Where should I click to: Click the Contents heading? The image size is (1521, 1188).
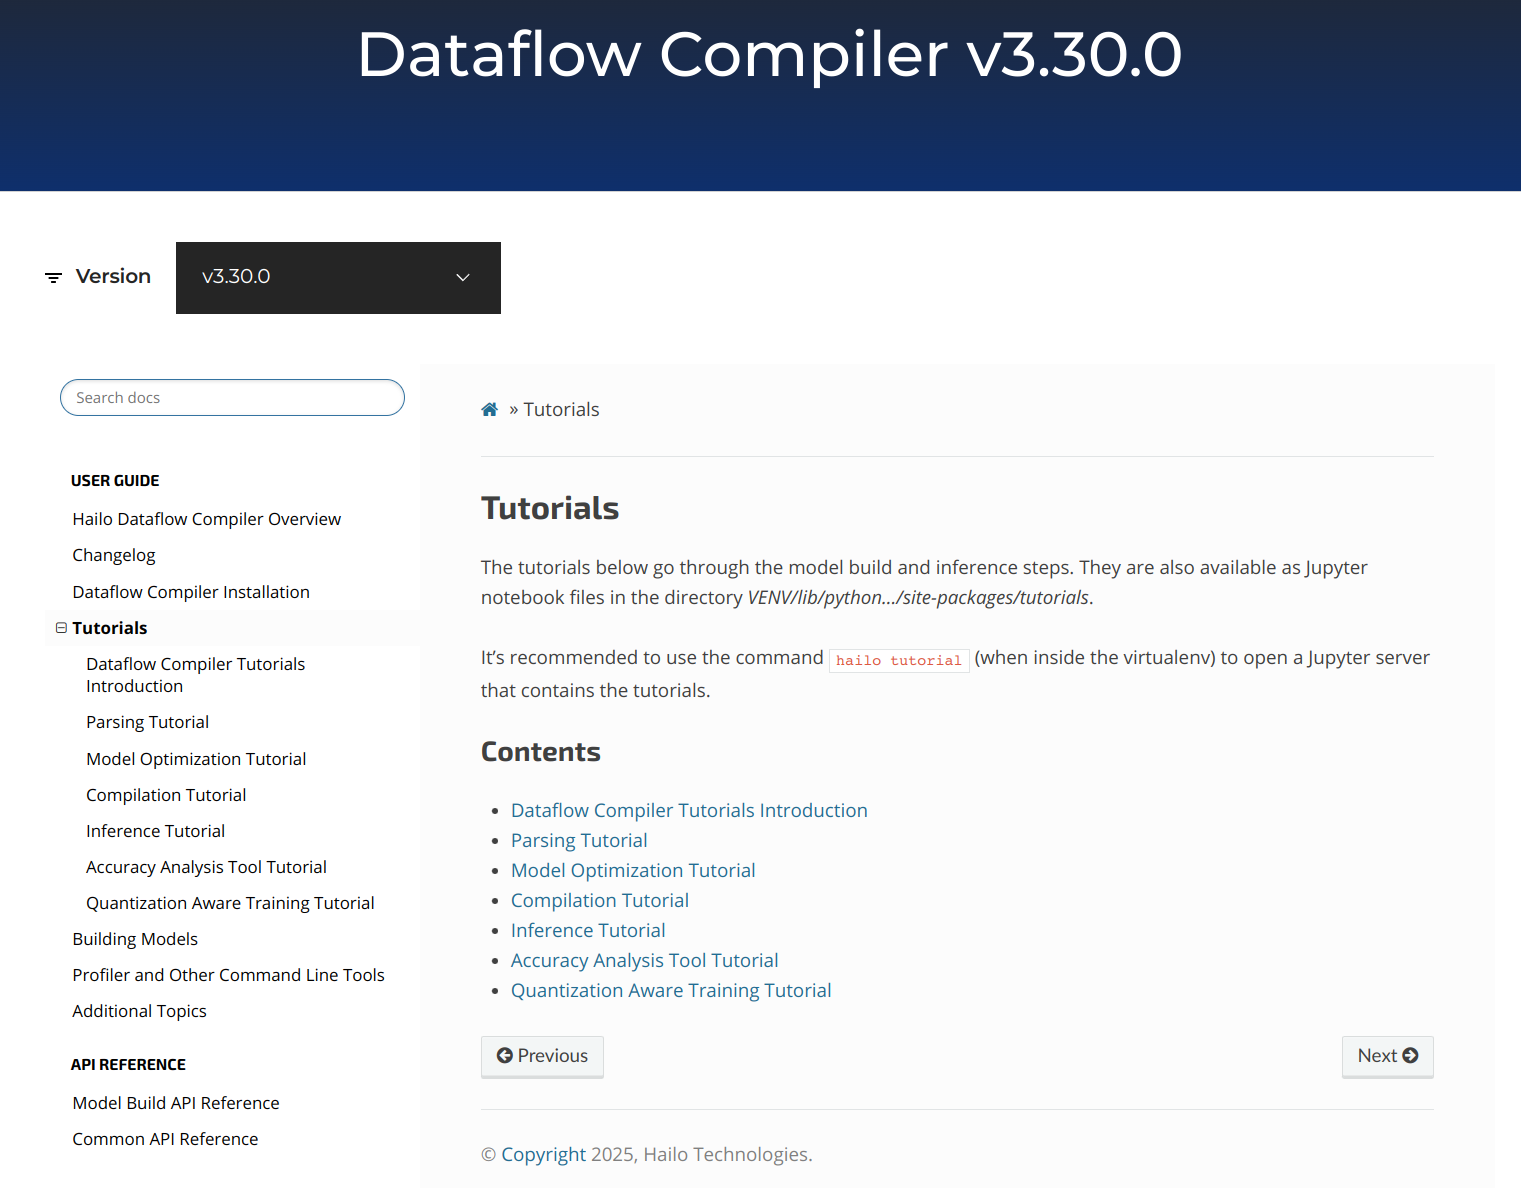[541, 752]
